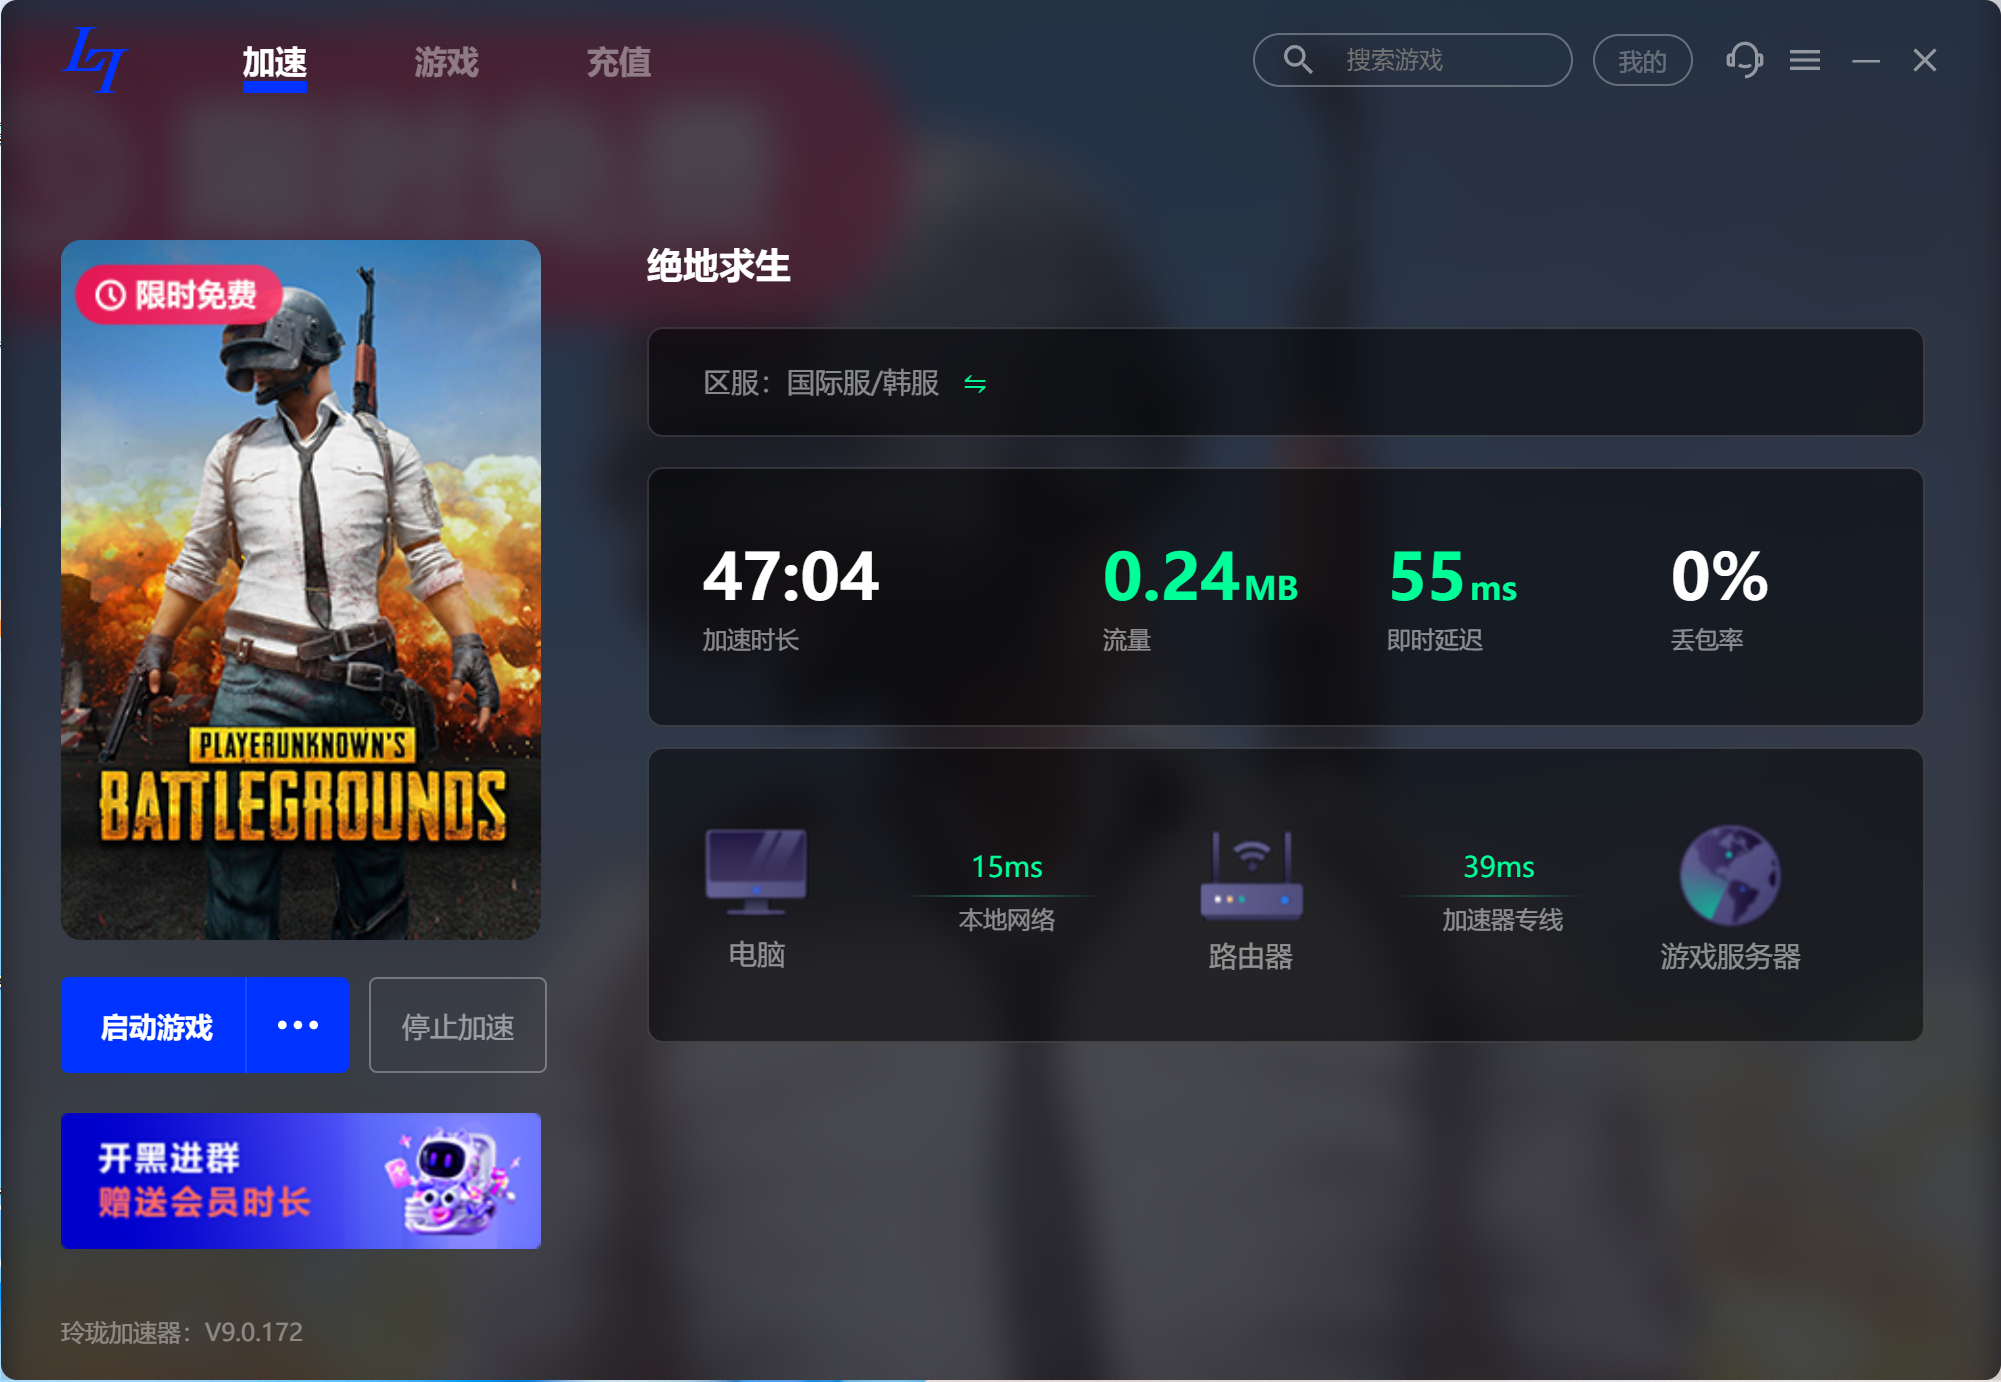This screenshot has height=1382, width=2001.
Task: Click version text 玲珑加速器: V9.0.172
Action: [182, 1332]
